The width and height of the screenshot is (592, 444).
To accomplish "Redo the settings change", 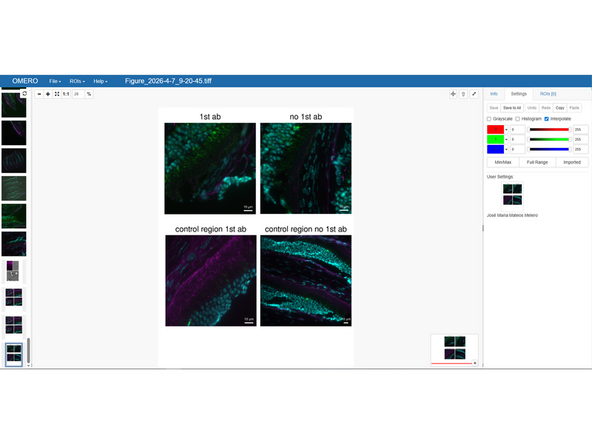I will point(546,108).
